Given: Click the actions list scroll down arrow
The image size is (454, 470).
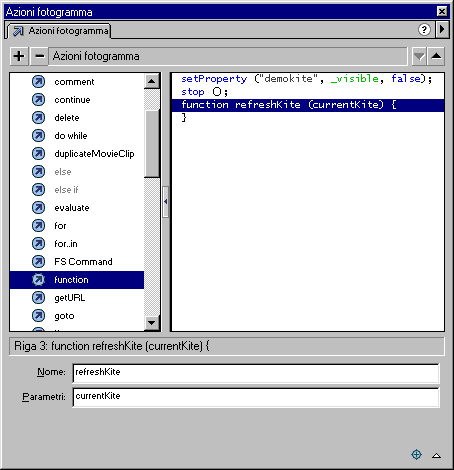Looking at the screenshot, I should coord(152,322).
